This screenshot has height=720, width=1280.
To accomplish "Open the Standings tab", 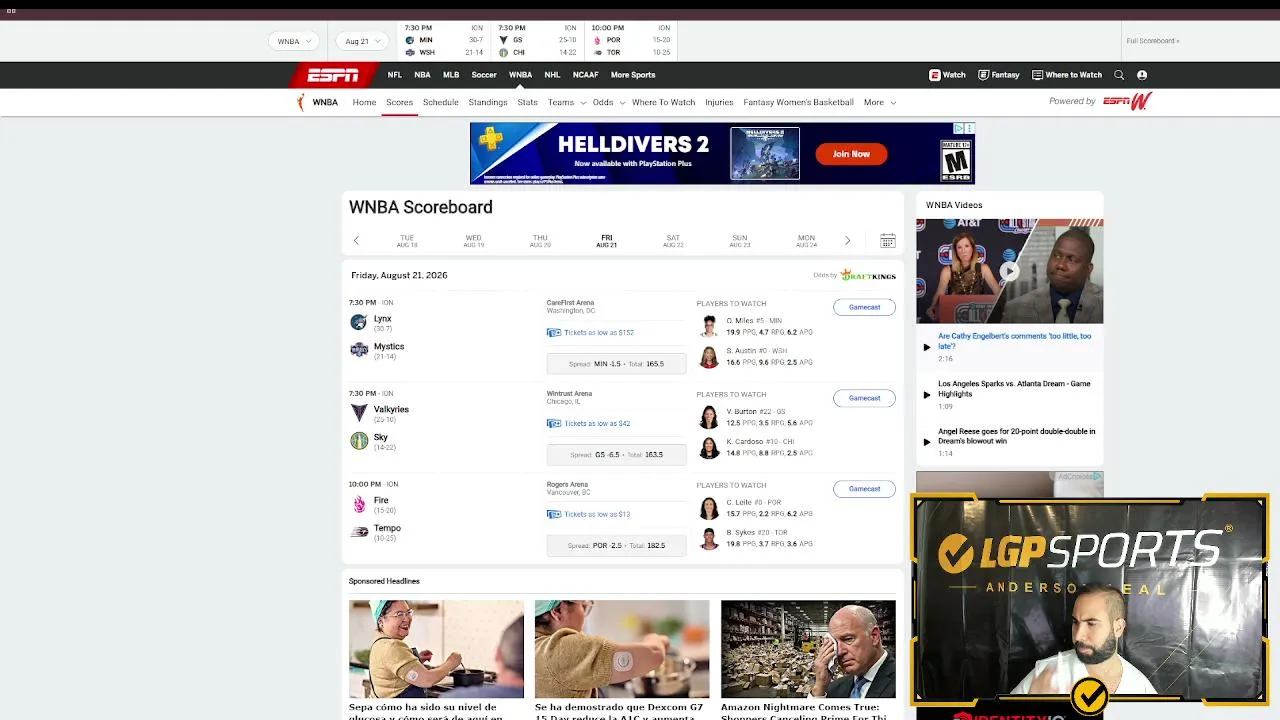I will [x=488, y=102].
